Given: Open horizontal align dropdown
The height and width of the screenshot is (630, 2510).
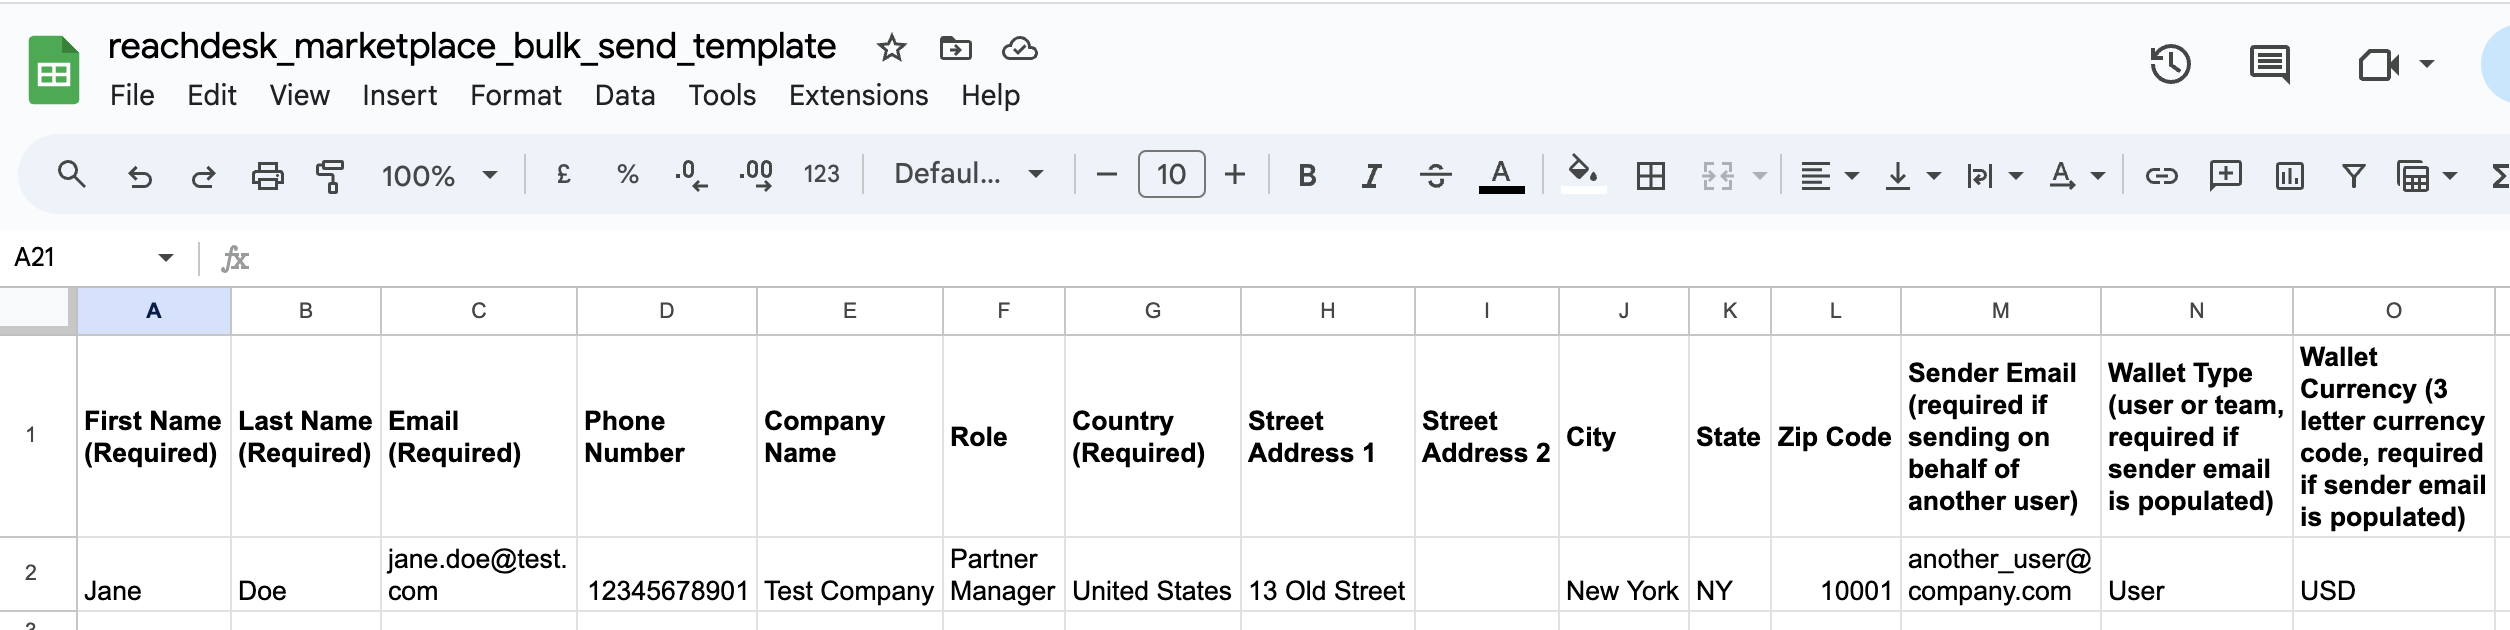Looking at the screenshot, I should click(1829, 176).
